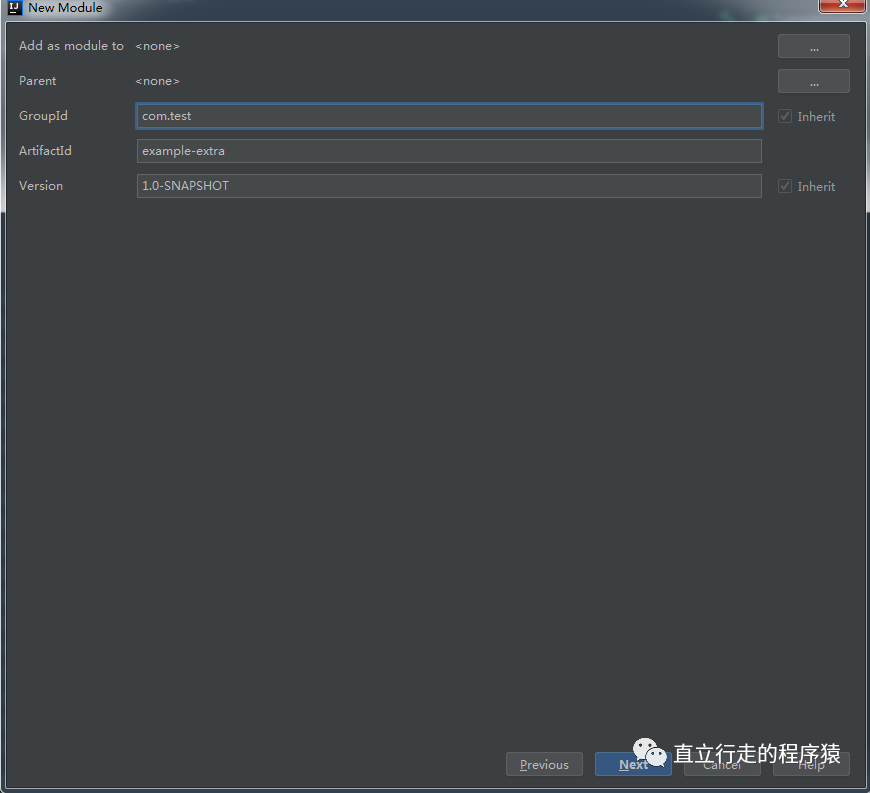870x793 pixels.
Task: Open browse button for Add as module to
Action: (813, 47)
